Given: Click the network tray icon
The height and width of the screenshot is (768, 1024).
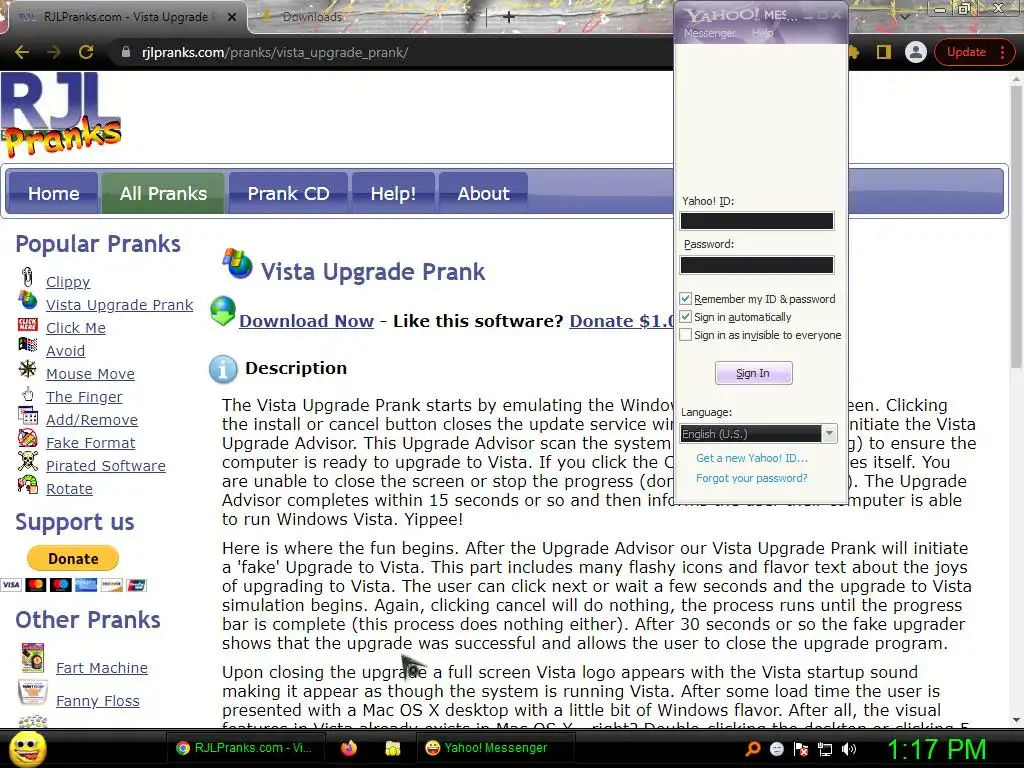Looking at the screenshot, I should [825, 749].
